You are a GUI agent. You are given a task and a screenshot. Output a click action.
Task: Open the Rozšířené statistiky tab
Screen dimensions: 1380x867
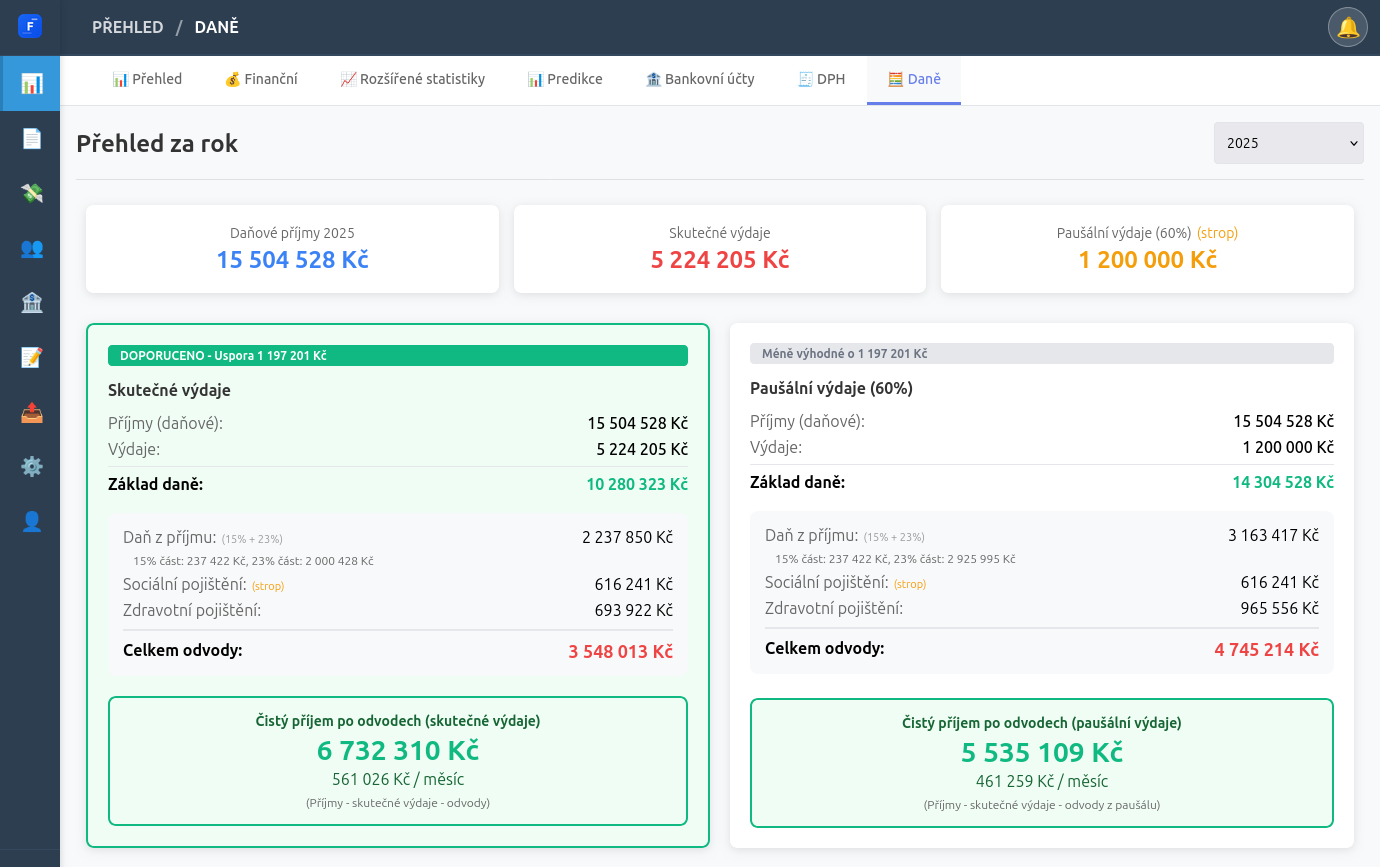coord(412,79)
